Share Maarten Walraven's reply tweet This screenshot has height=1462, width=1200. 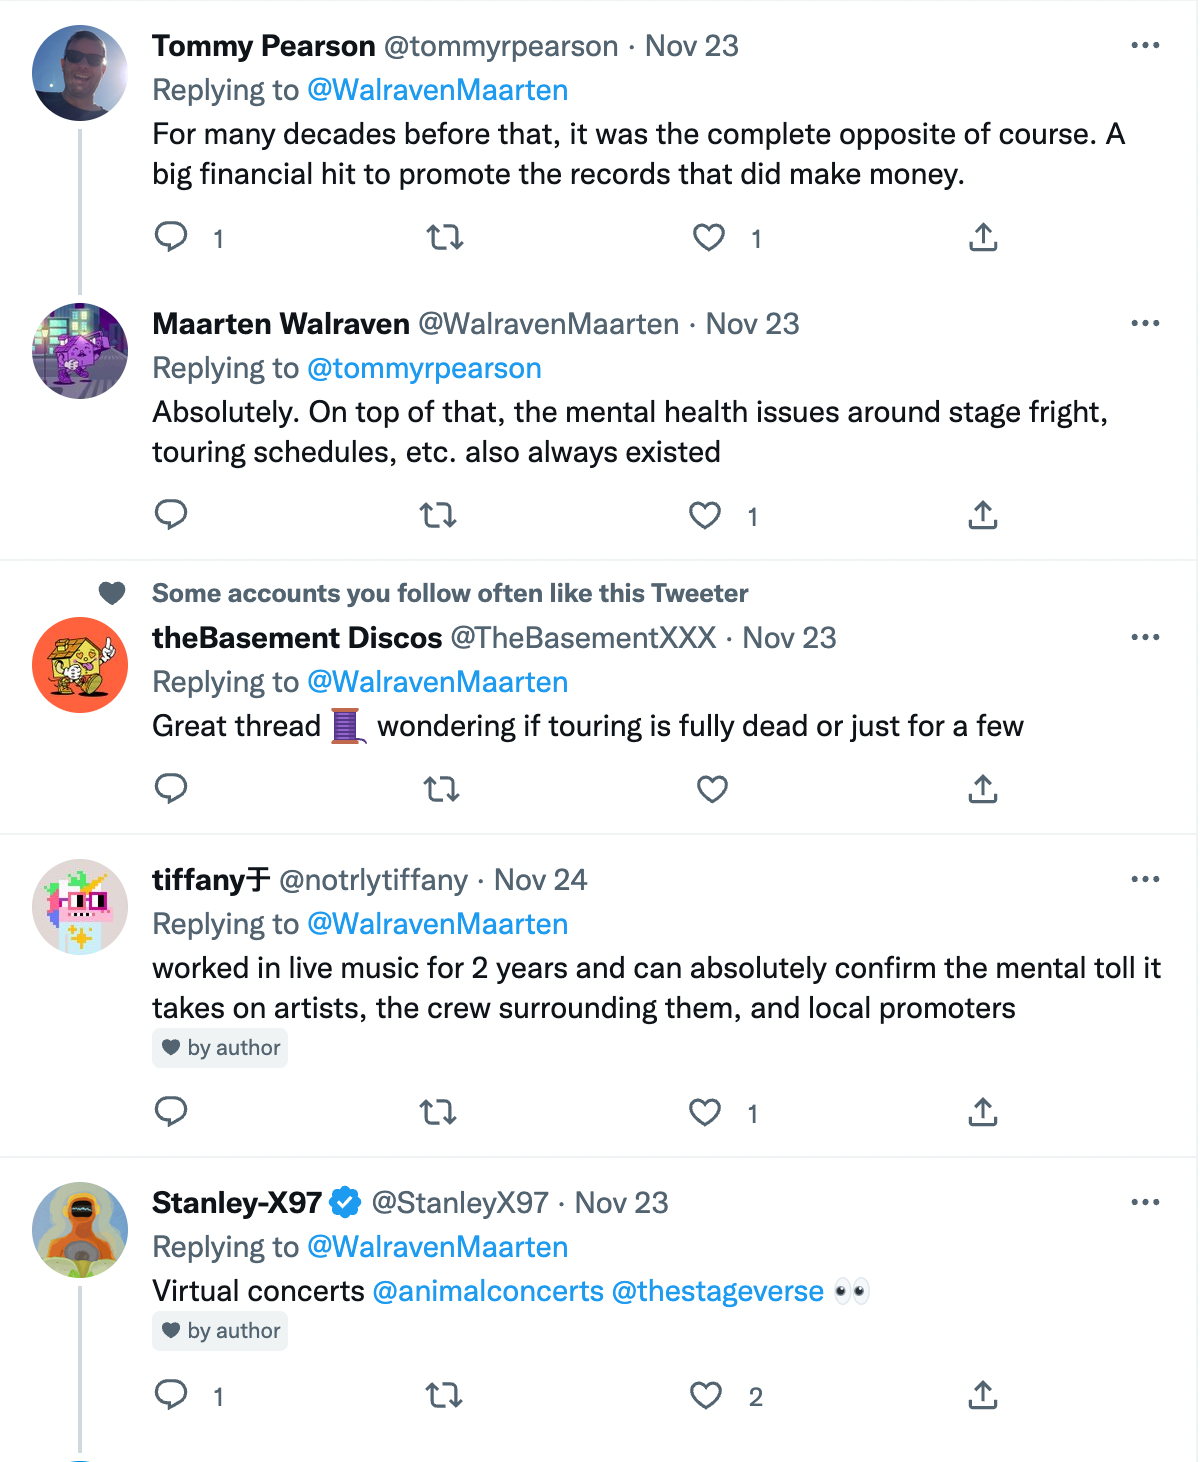pyautogui.click(x=983, y=515)
